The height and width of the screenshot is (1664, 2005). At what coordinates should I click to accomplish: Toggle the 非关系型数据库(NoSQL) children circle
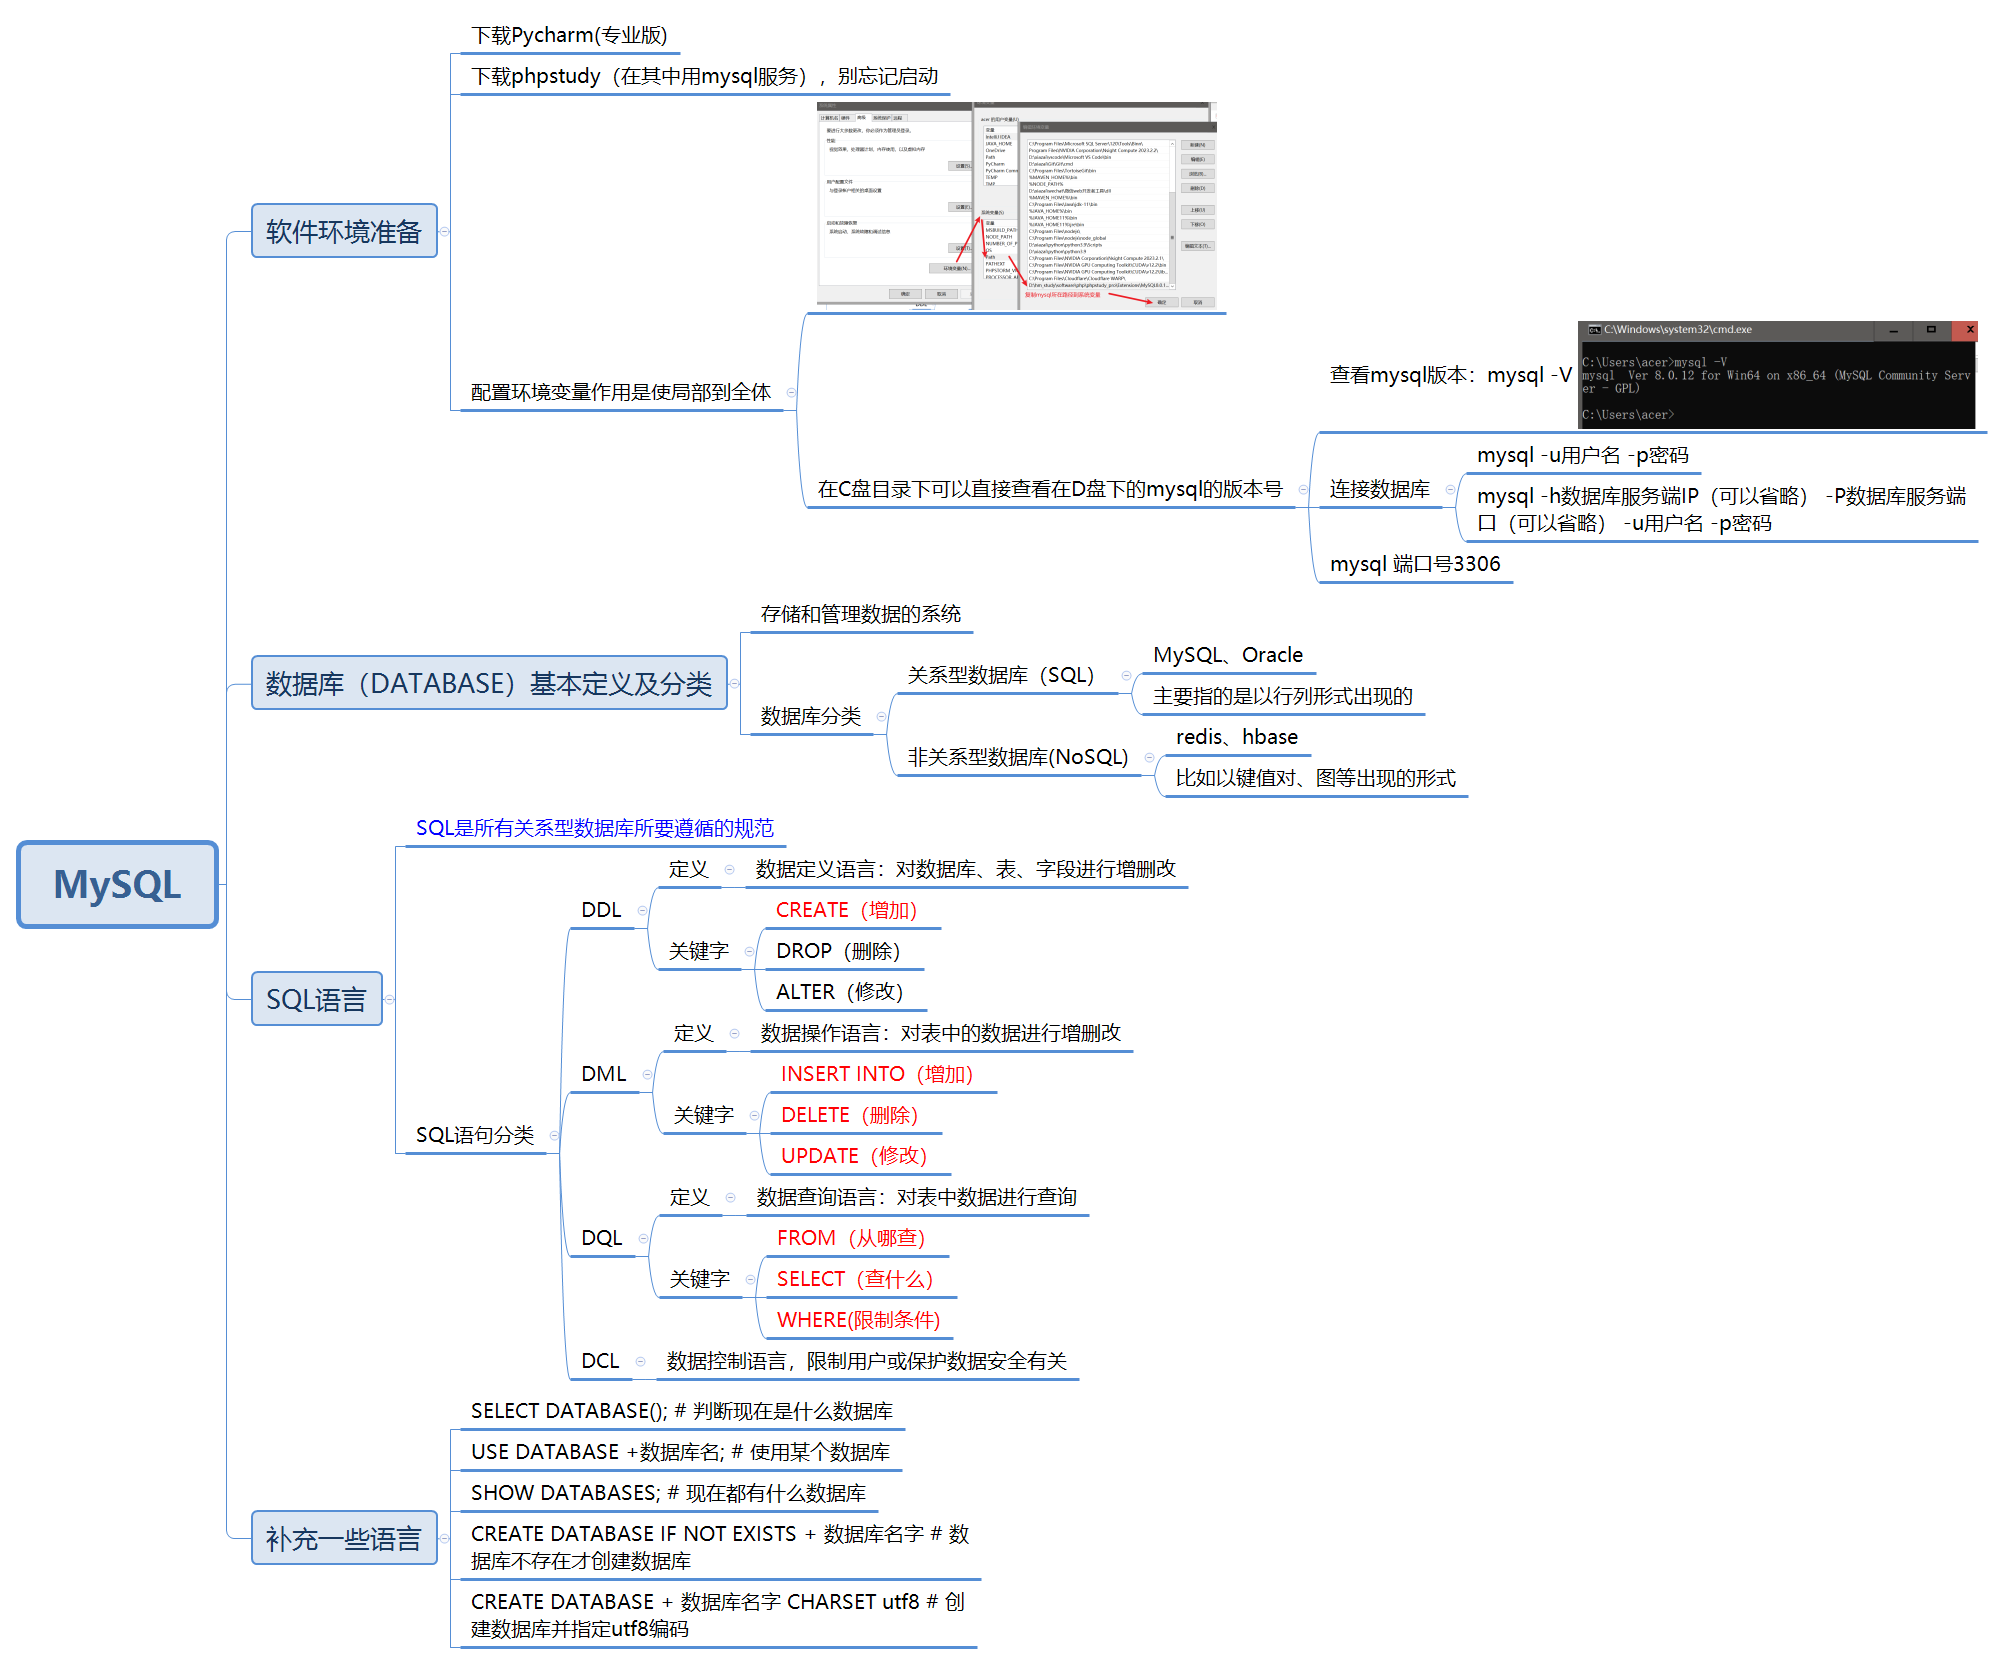(1149, 757)
